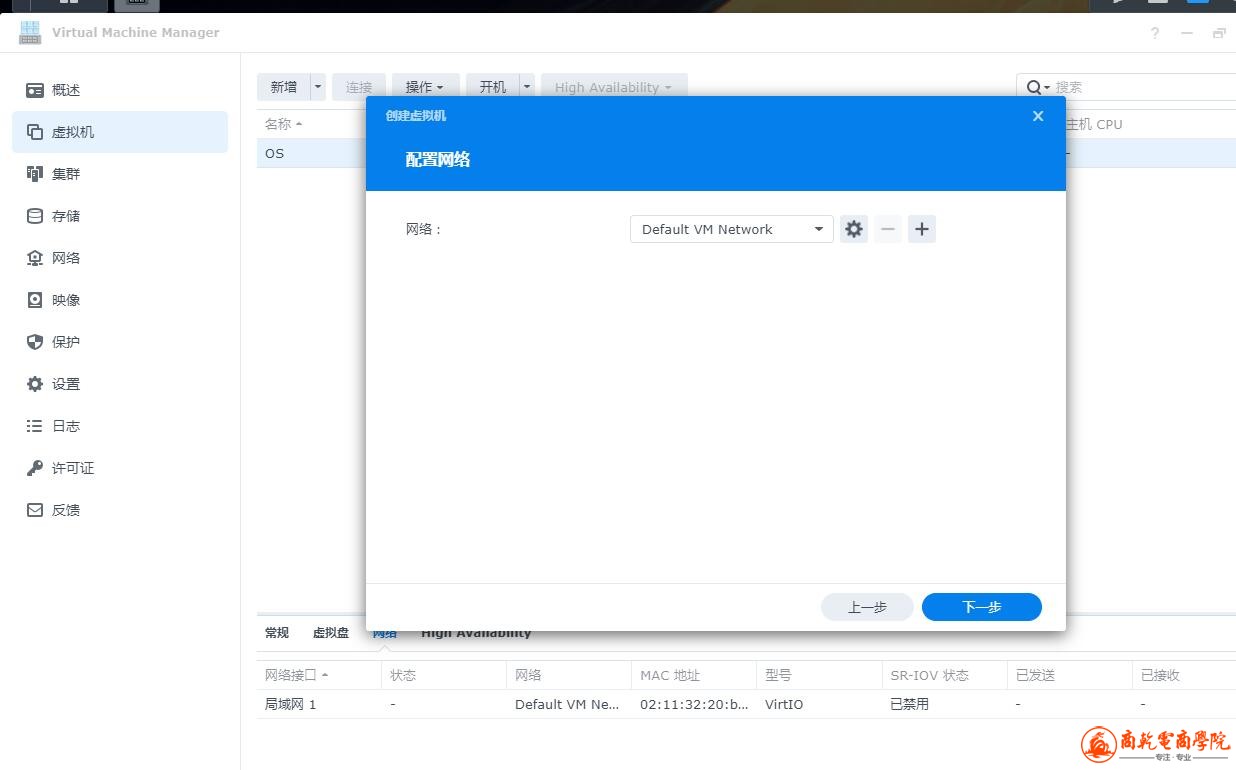Open 映像 image section

coord(120,300)
